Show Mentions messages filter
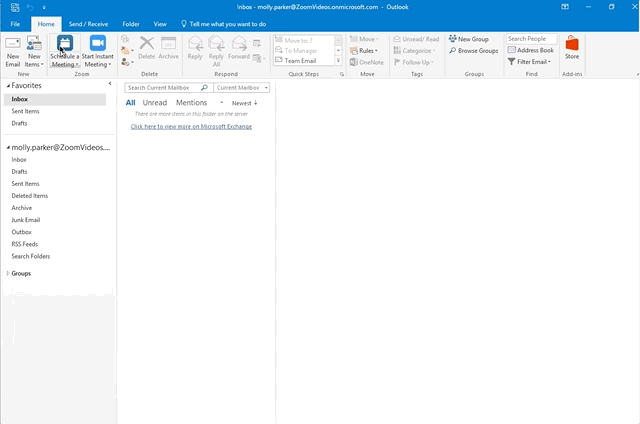The width and height of the screenshot is (640, 424). tap(191, 102)
